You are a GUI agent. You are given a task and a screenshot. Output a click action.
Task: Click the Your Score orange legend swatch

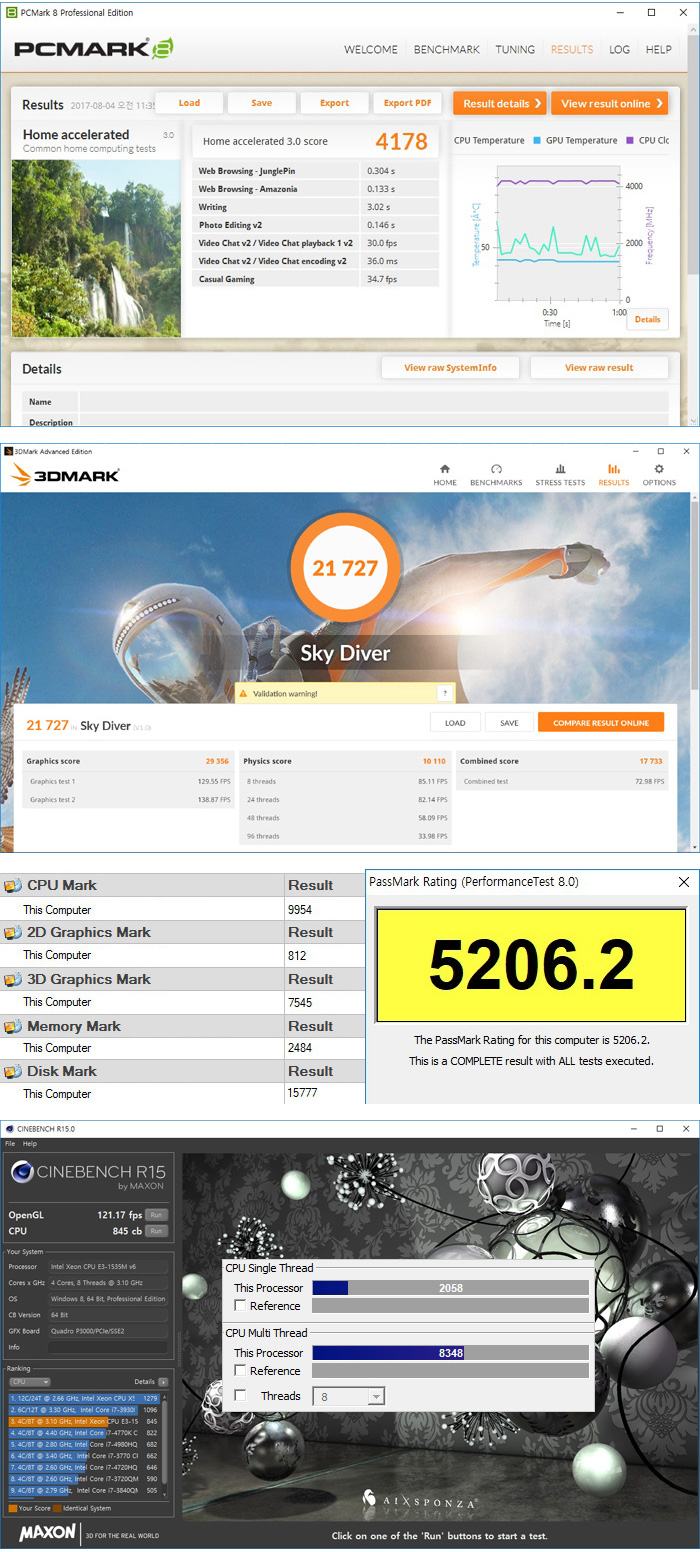11,1508
